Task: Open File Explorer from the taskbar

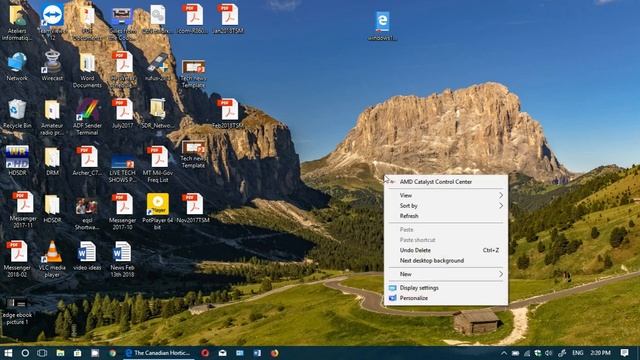Action: [60, 353]
